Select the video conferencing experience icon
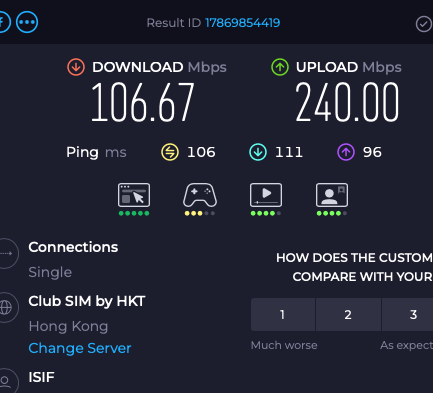Viewport: 433px width, 393px height. [x=332, y=195]
